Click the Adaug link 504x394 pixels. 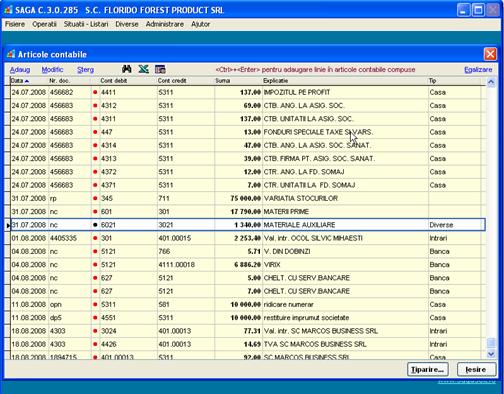coord(20,70)
